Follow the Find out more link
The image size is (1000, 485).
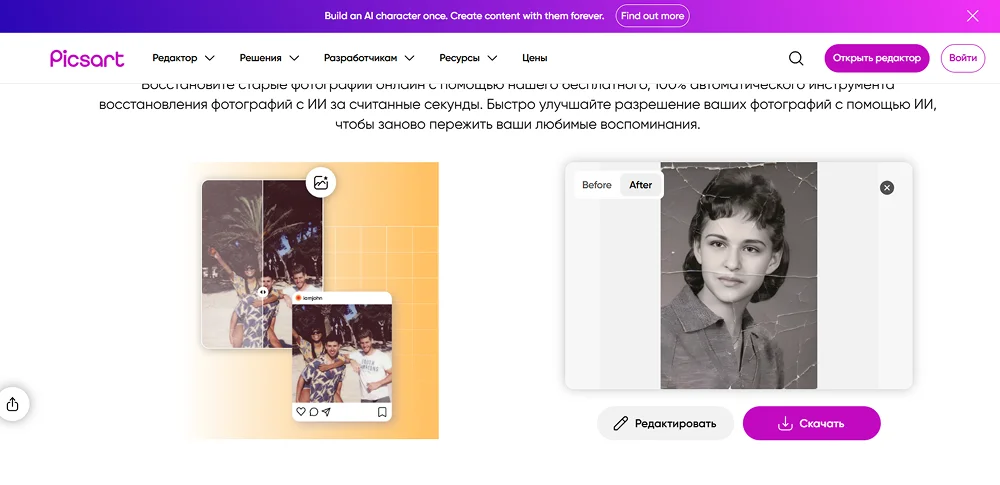click(652, 16)
